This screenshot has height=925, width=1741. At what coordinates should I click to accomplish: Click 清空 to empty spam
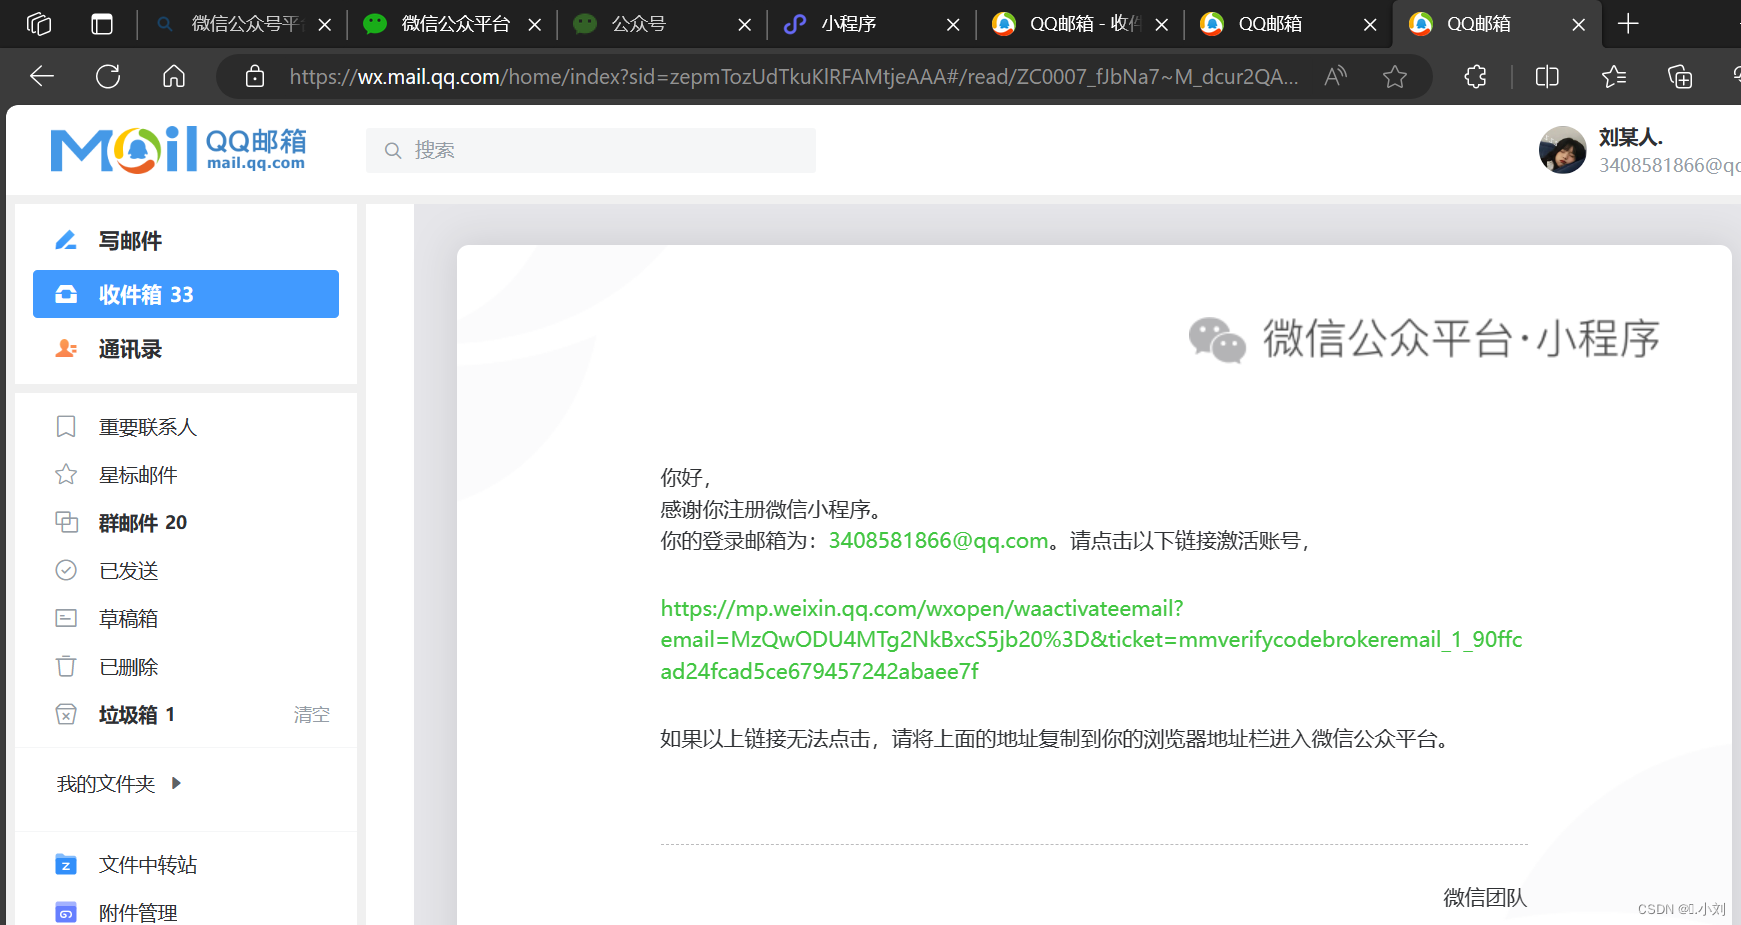(311, 714)
